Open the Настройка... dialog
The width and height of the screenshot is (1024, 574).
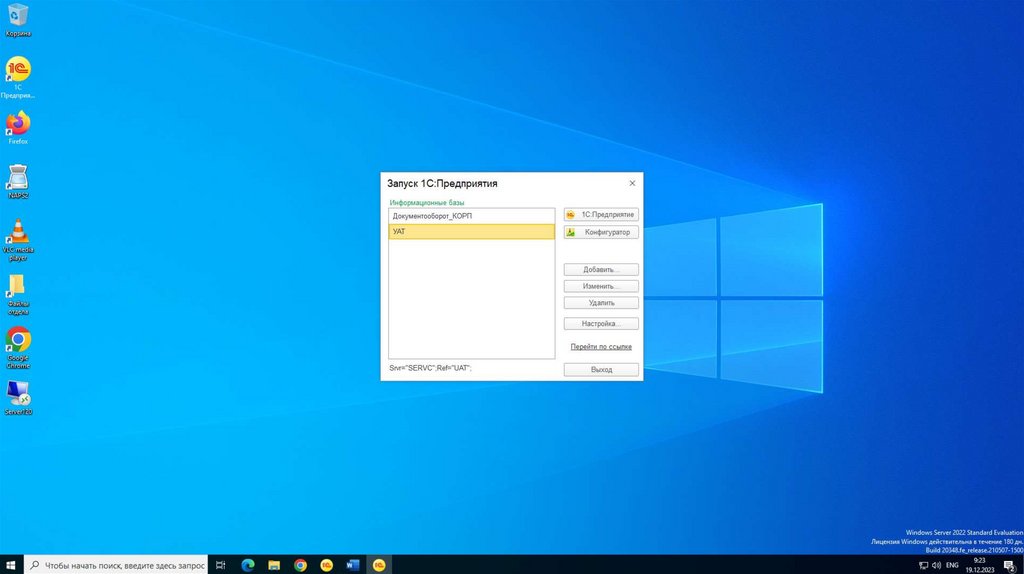coord(601,324)
